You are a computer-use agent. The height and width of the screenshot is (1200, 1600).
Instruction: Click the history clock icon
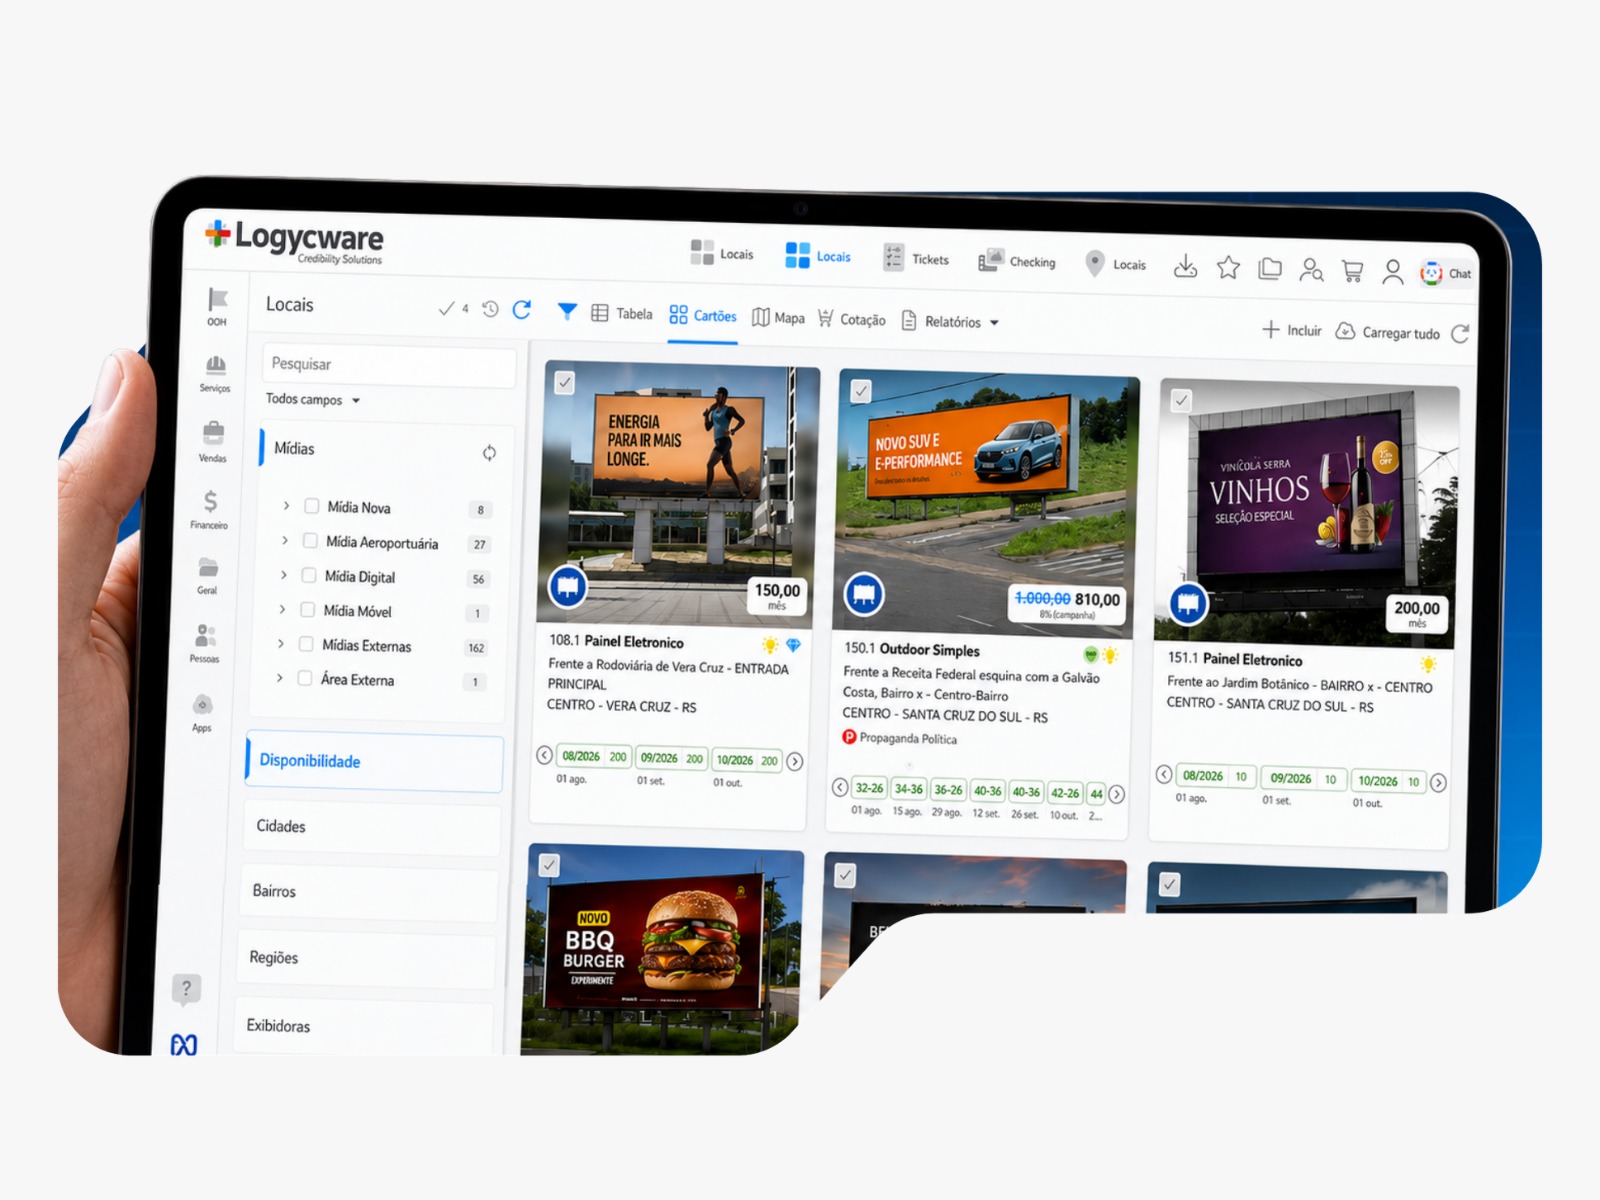coord(490,309)
